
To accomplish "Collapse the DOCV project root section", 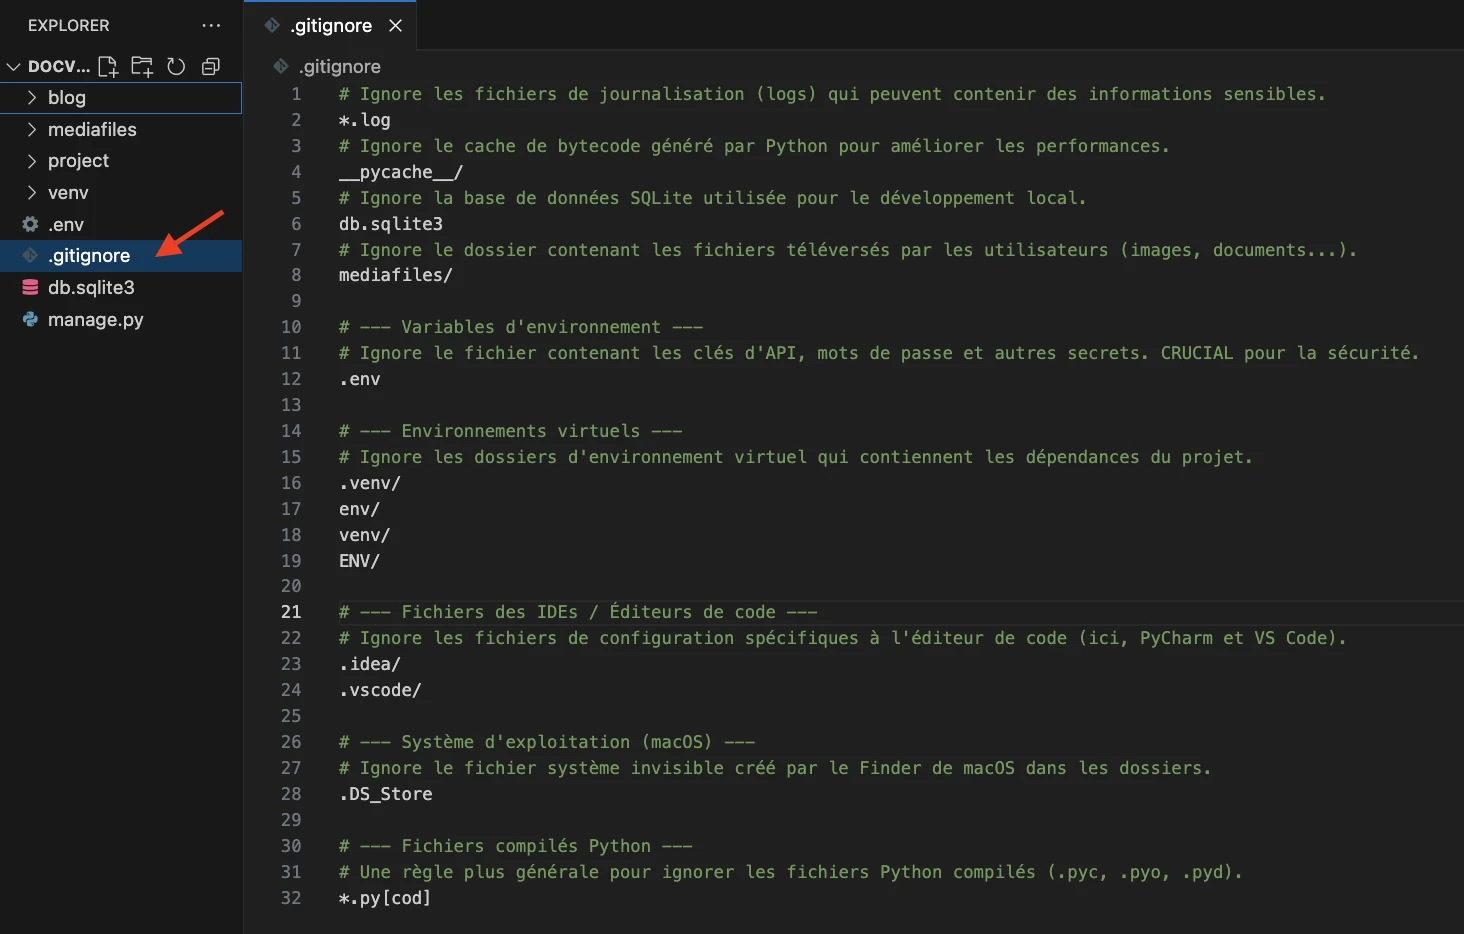I will point(14,67).
